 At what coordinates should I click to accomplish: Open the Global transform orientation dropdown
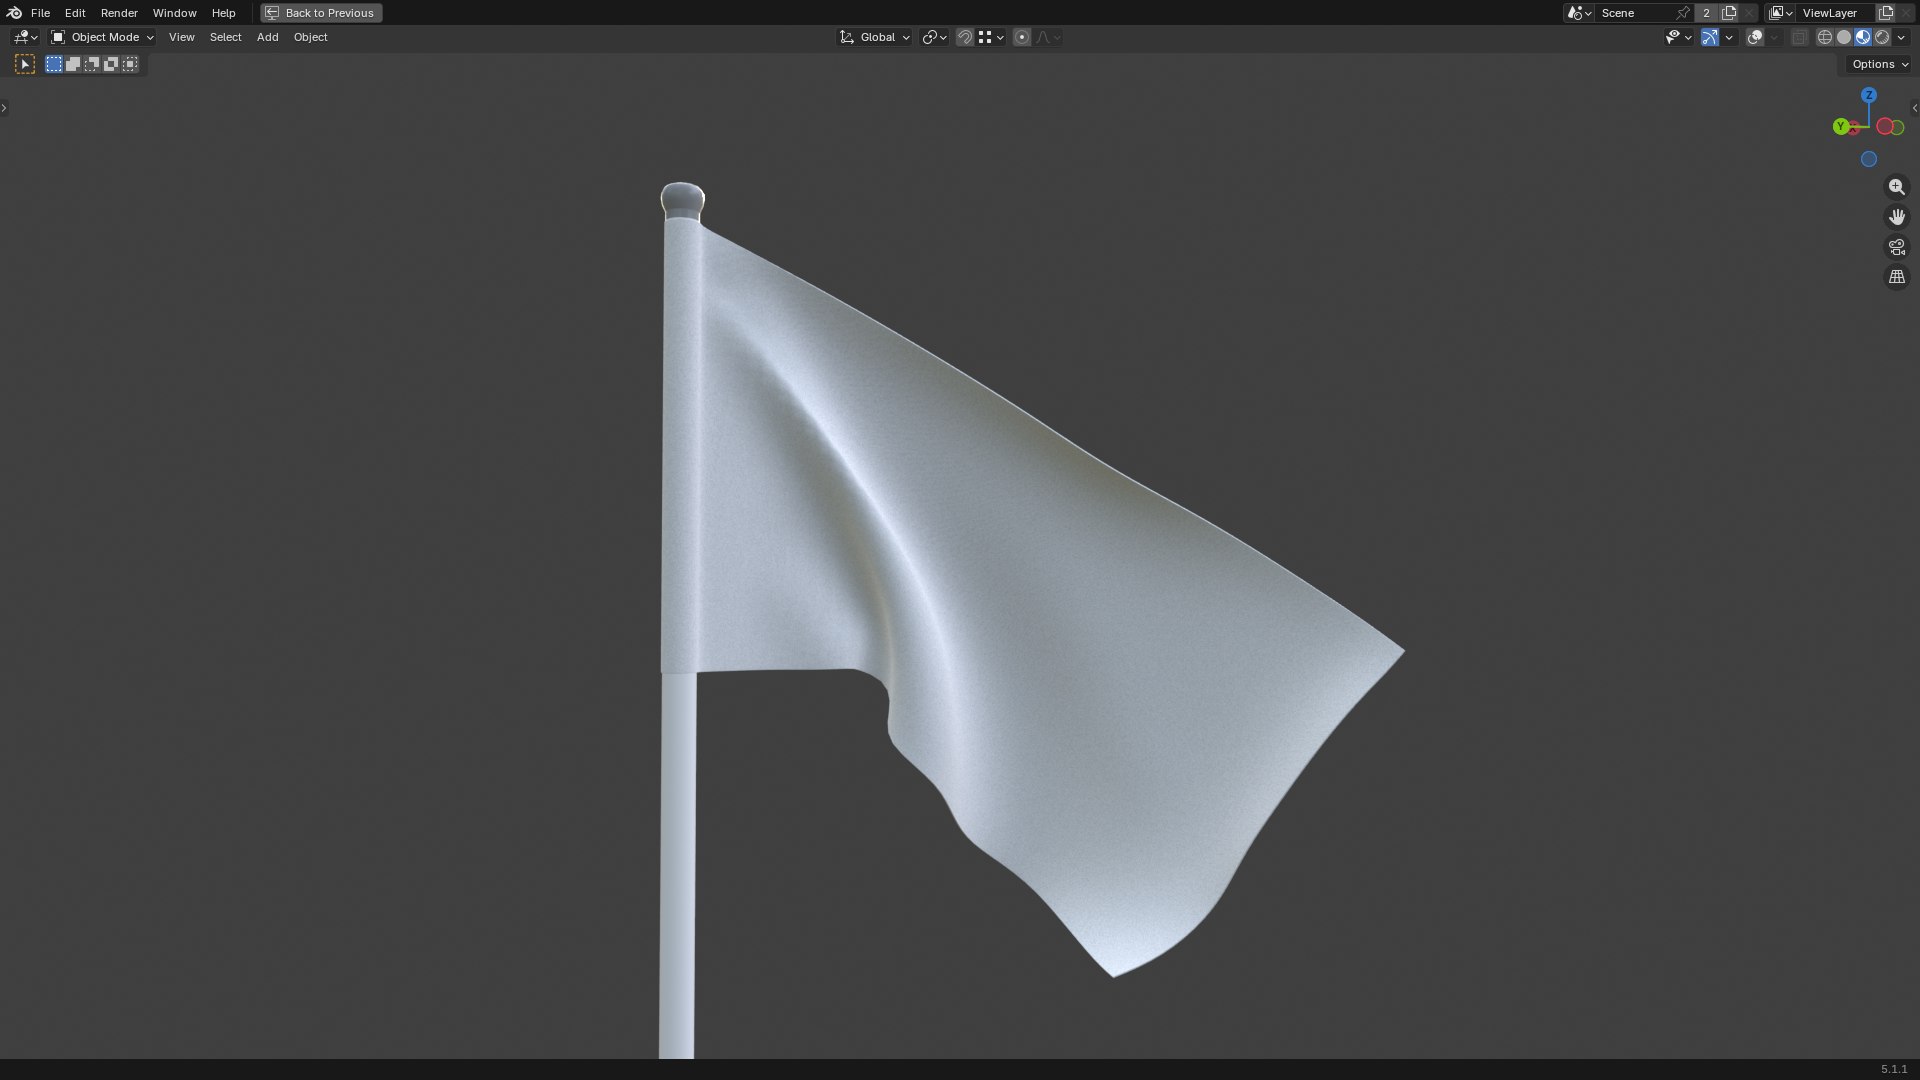(x=875, y=37)
